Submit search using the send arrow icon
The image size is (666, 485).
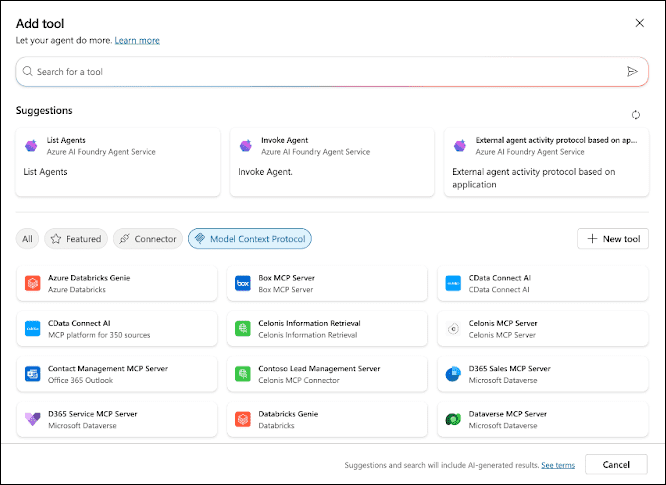(632, 72)
